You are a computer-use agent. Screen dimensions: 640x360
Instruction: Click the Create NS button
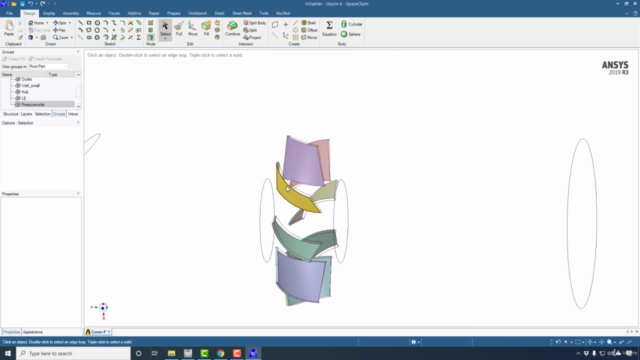click(14, 59)
